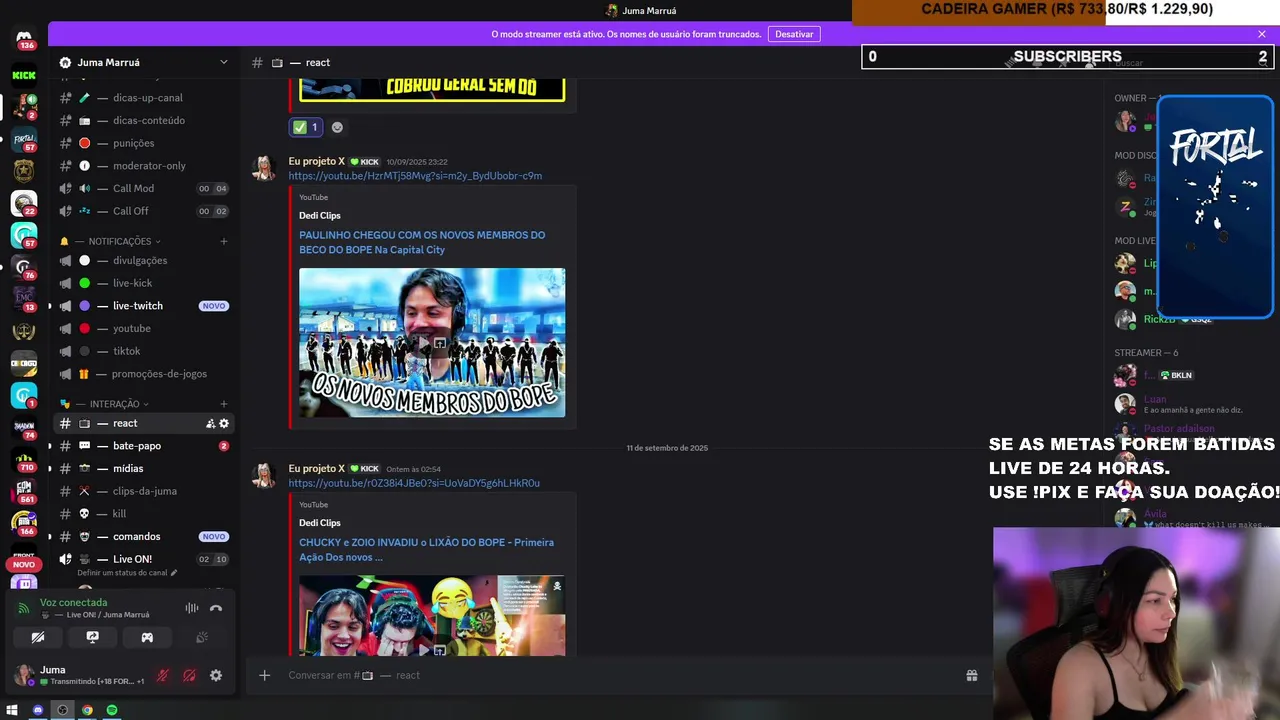
Task: Open youtu.be link from yesterday's message
Action: 414,483
